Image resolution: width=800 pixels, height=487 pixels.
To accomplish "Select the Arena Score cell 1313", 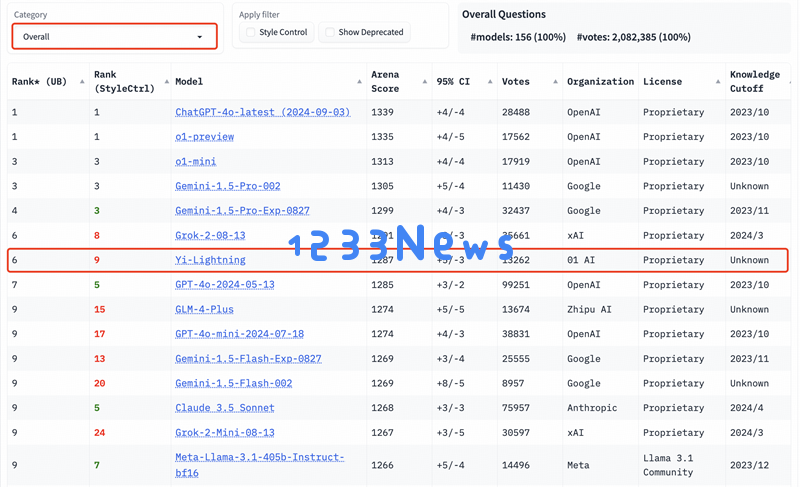I will 382,162.
